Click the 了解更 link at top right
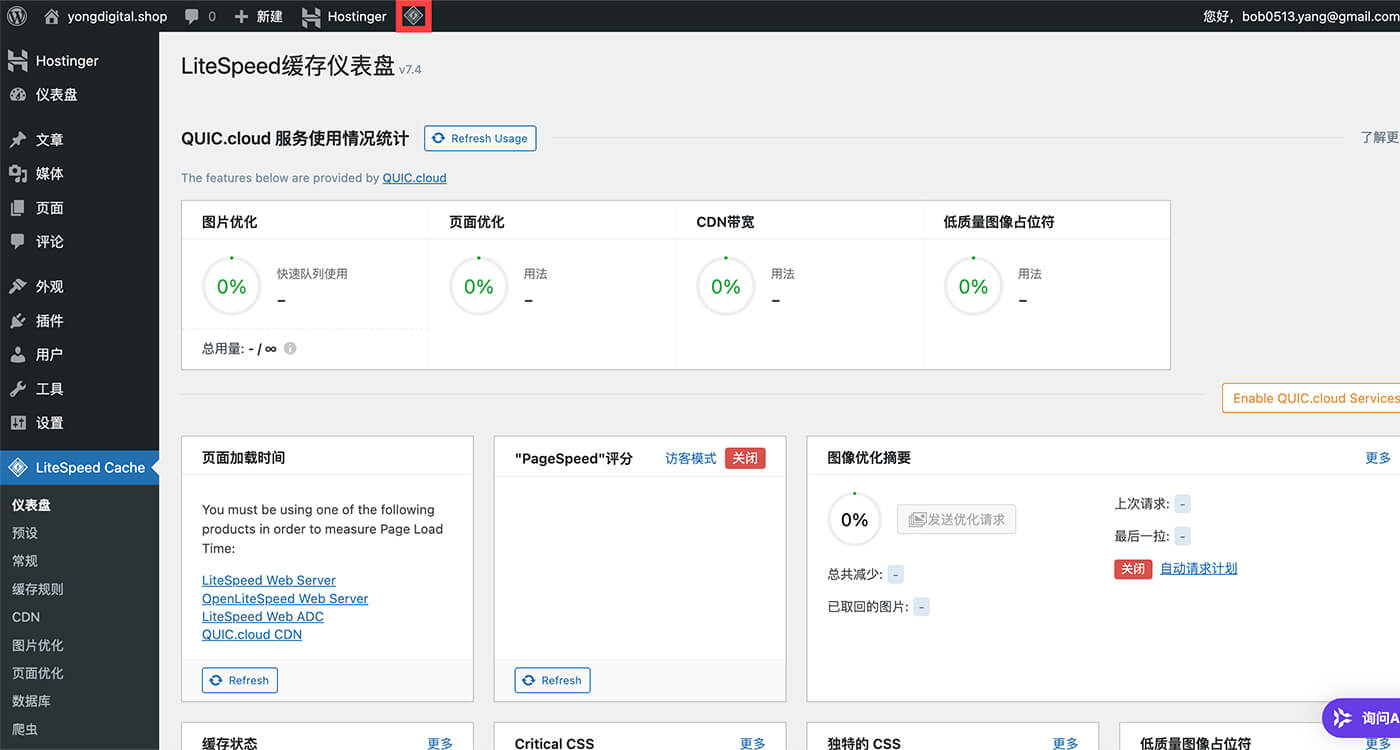This screenshot has width=1400, height=750. (1380, 138)
